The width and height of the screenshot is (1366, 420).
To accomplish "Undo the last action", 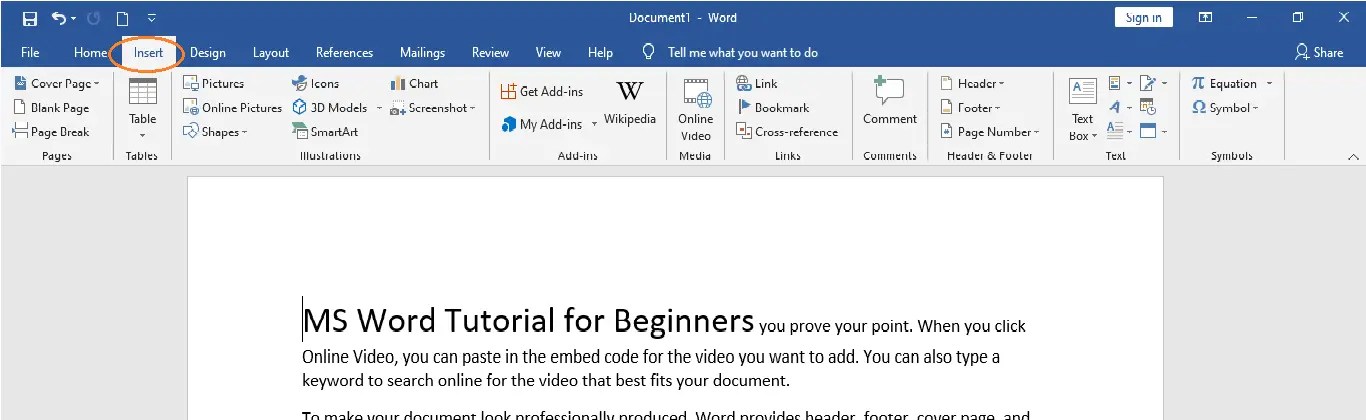I will point(58,18).
